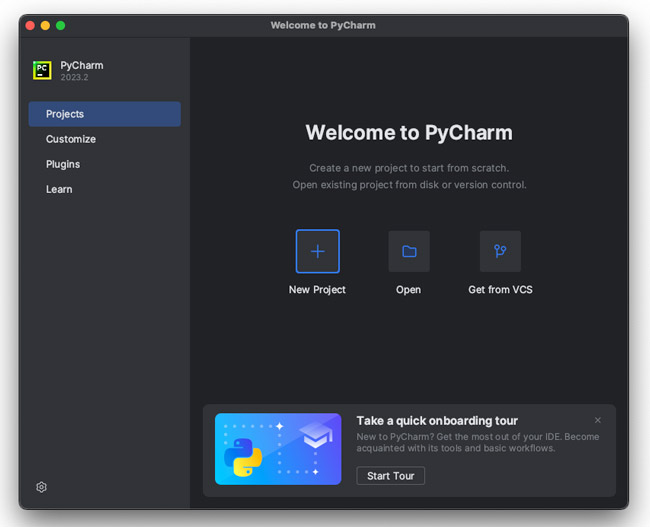Viewport: 650px width, 527px height.
Task: Click the Start Tour button
Action: coord(390,476)
